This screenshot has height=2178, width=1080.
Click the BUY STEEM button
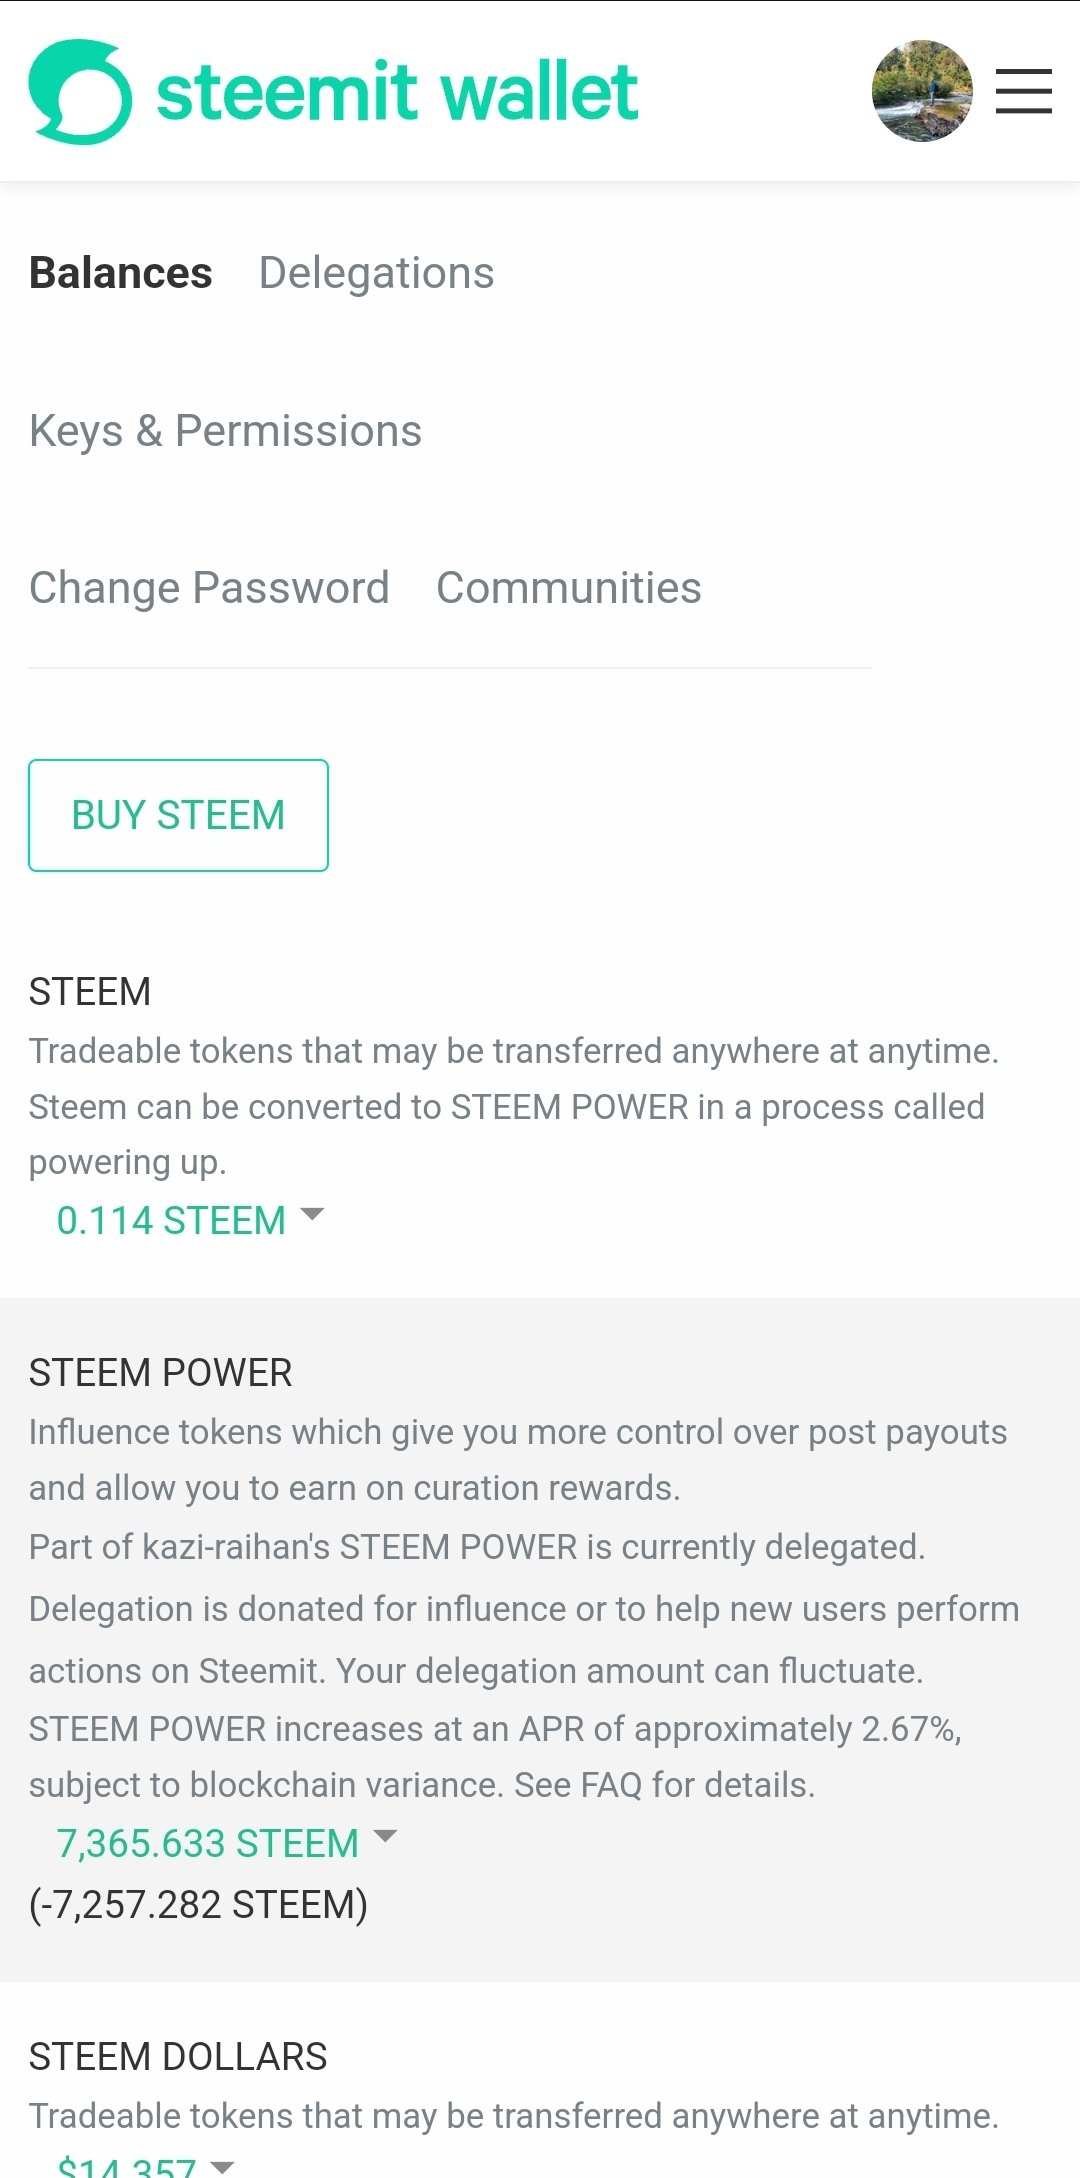point(178,815)
